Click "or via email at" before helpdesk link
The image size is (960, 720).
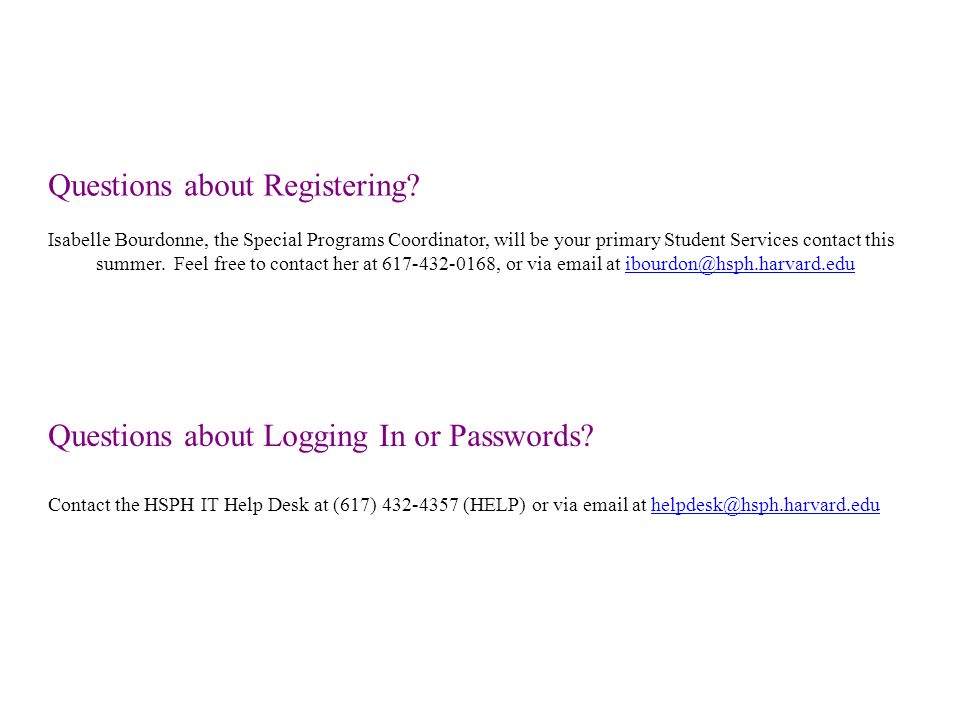click(x=589, y=504)
